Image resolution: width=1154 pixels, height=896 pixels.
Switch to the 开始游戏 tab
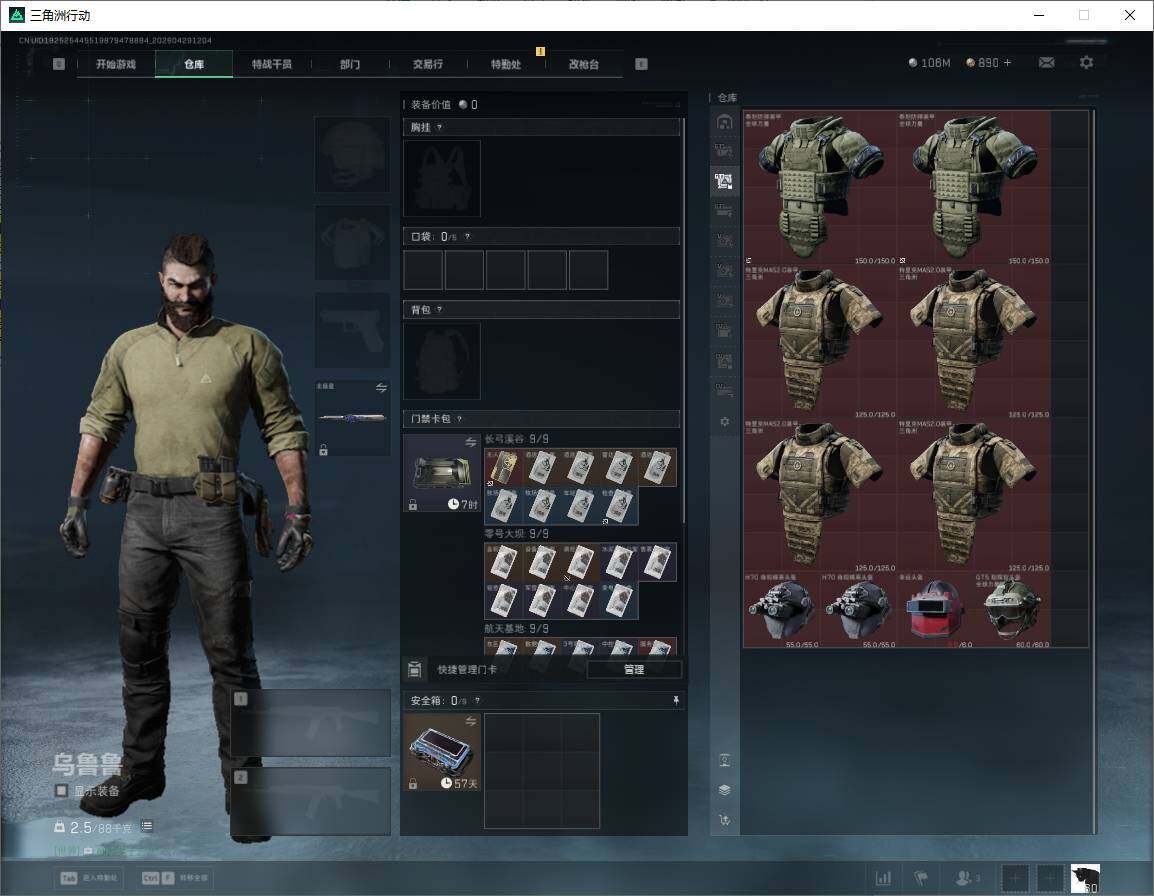pos(116,64)
